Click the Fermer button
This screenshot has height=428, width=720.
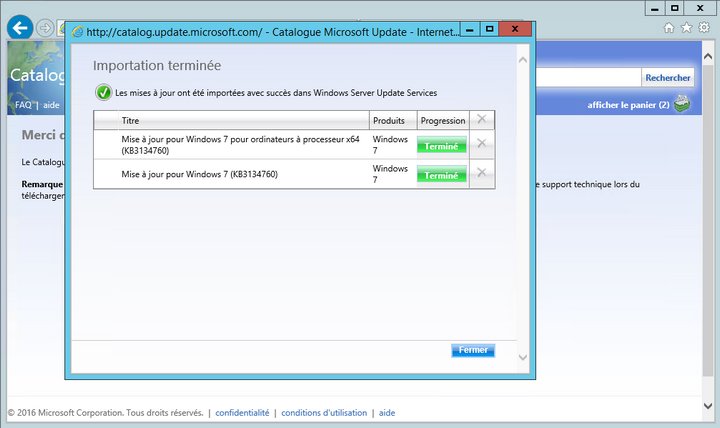(473, 350)
